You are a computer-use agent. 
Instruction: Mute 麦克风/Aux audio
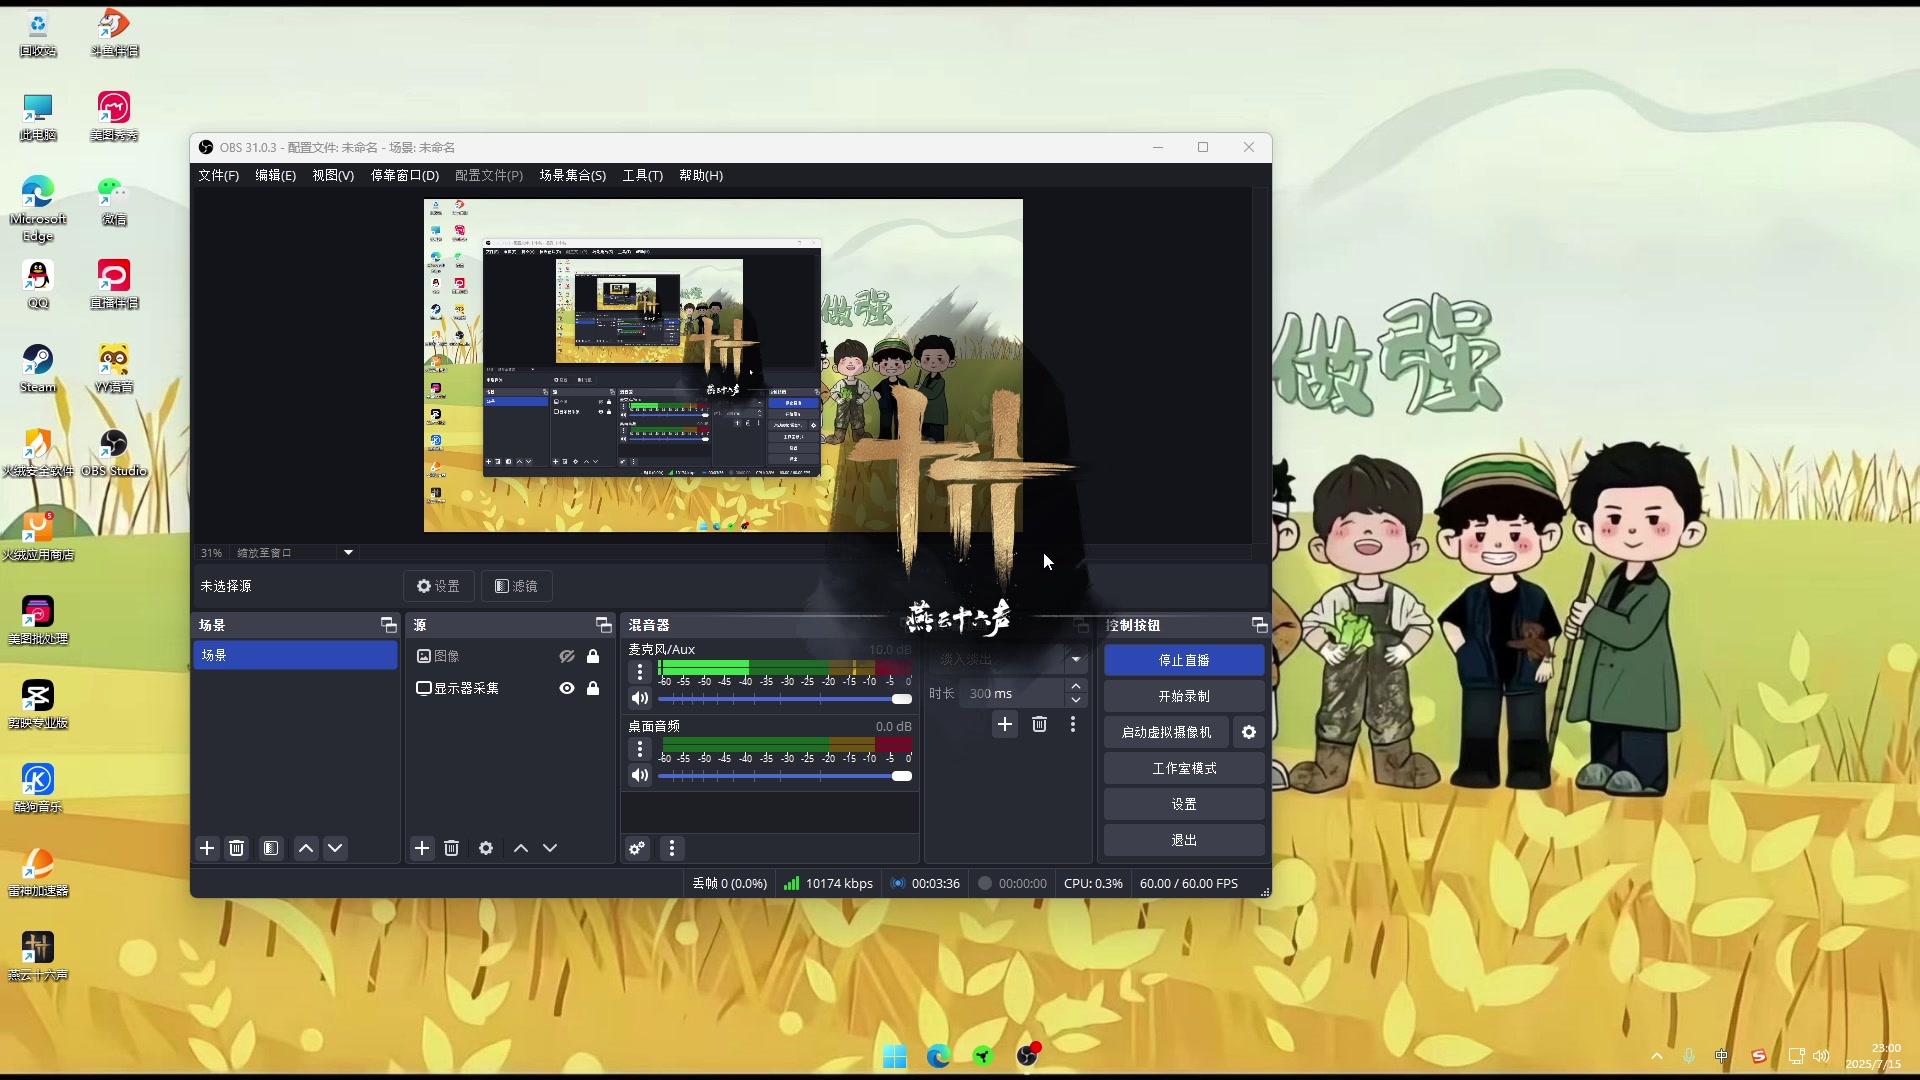click(640, 699)
